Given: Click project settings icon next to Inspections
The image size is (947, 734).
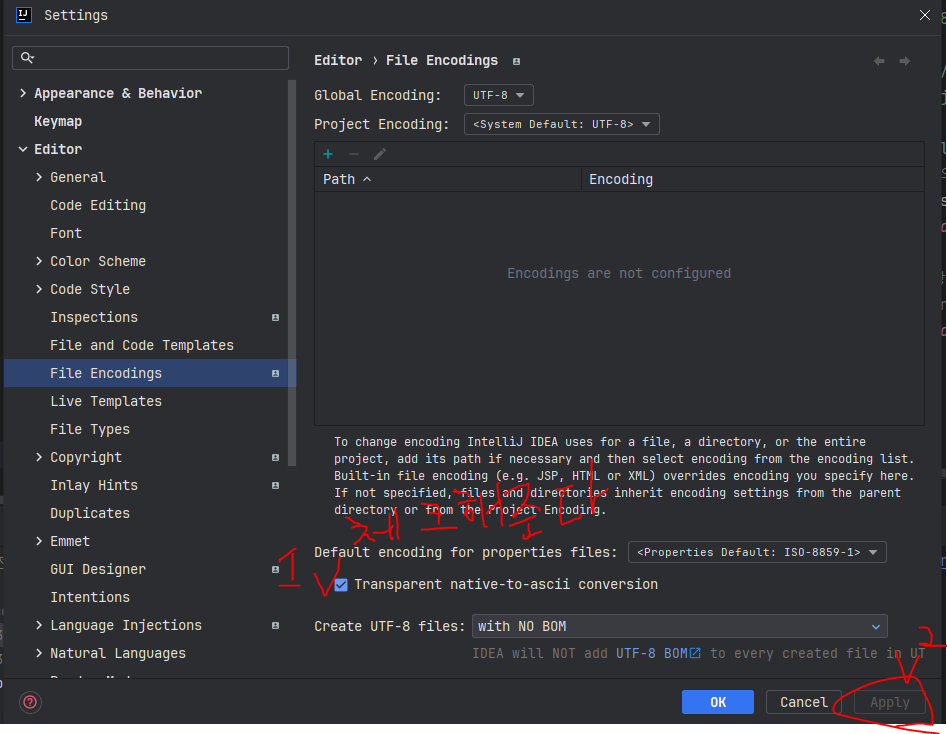Looking at the screenshot, I should (275, 318).
